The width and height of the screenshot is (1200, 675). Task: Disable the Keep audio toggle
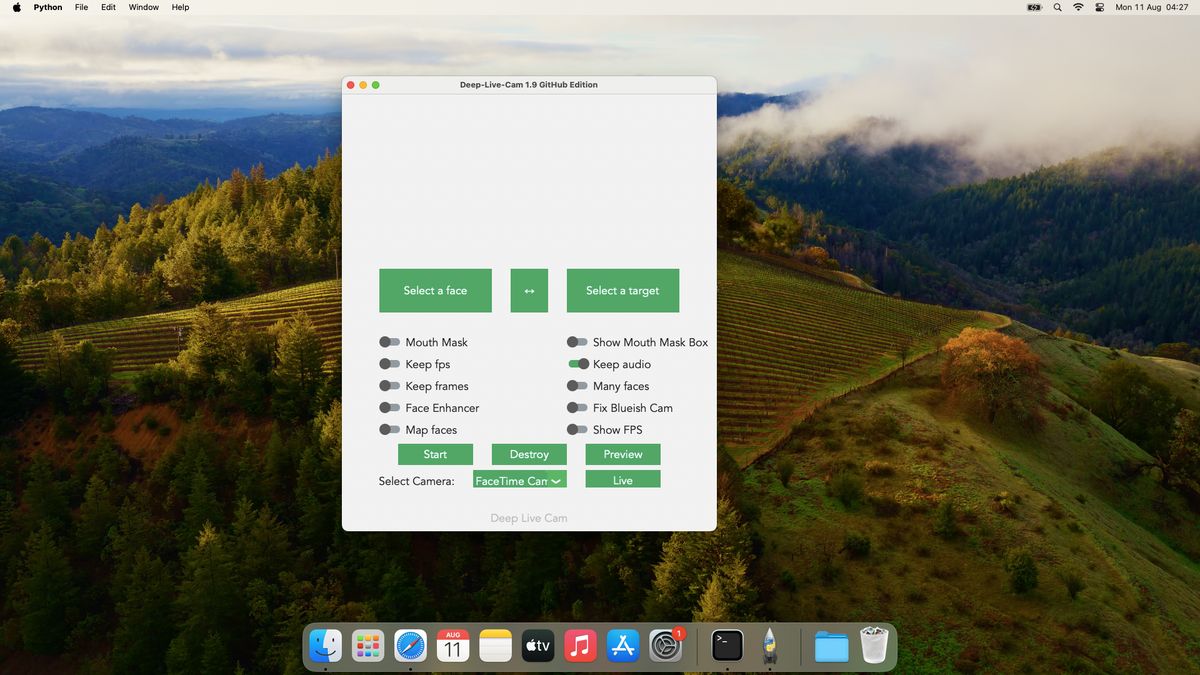tap(578, 364)
